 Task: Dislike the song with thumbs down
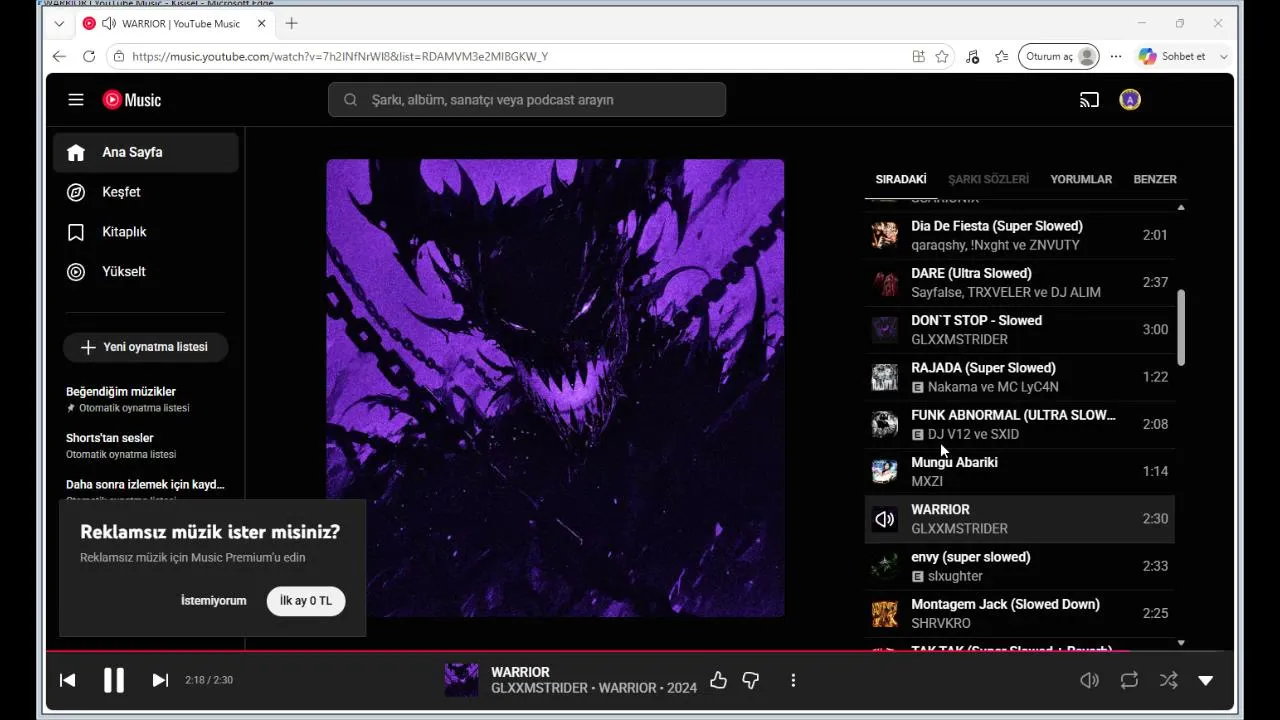coord(751,680)
